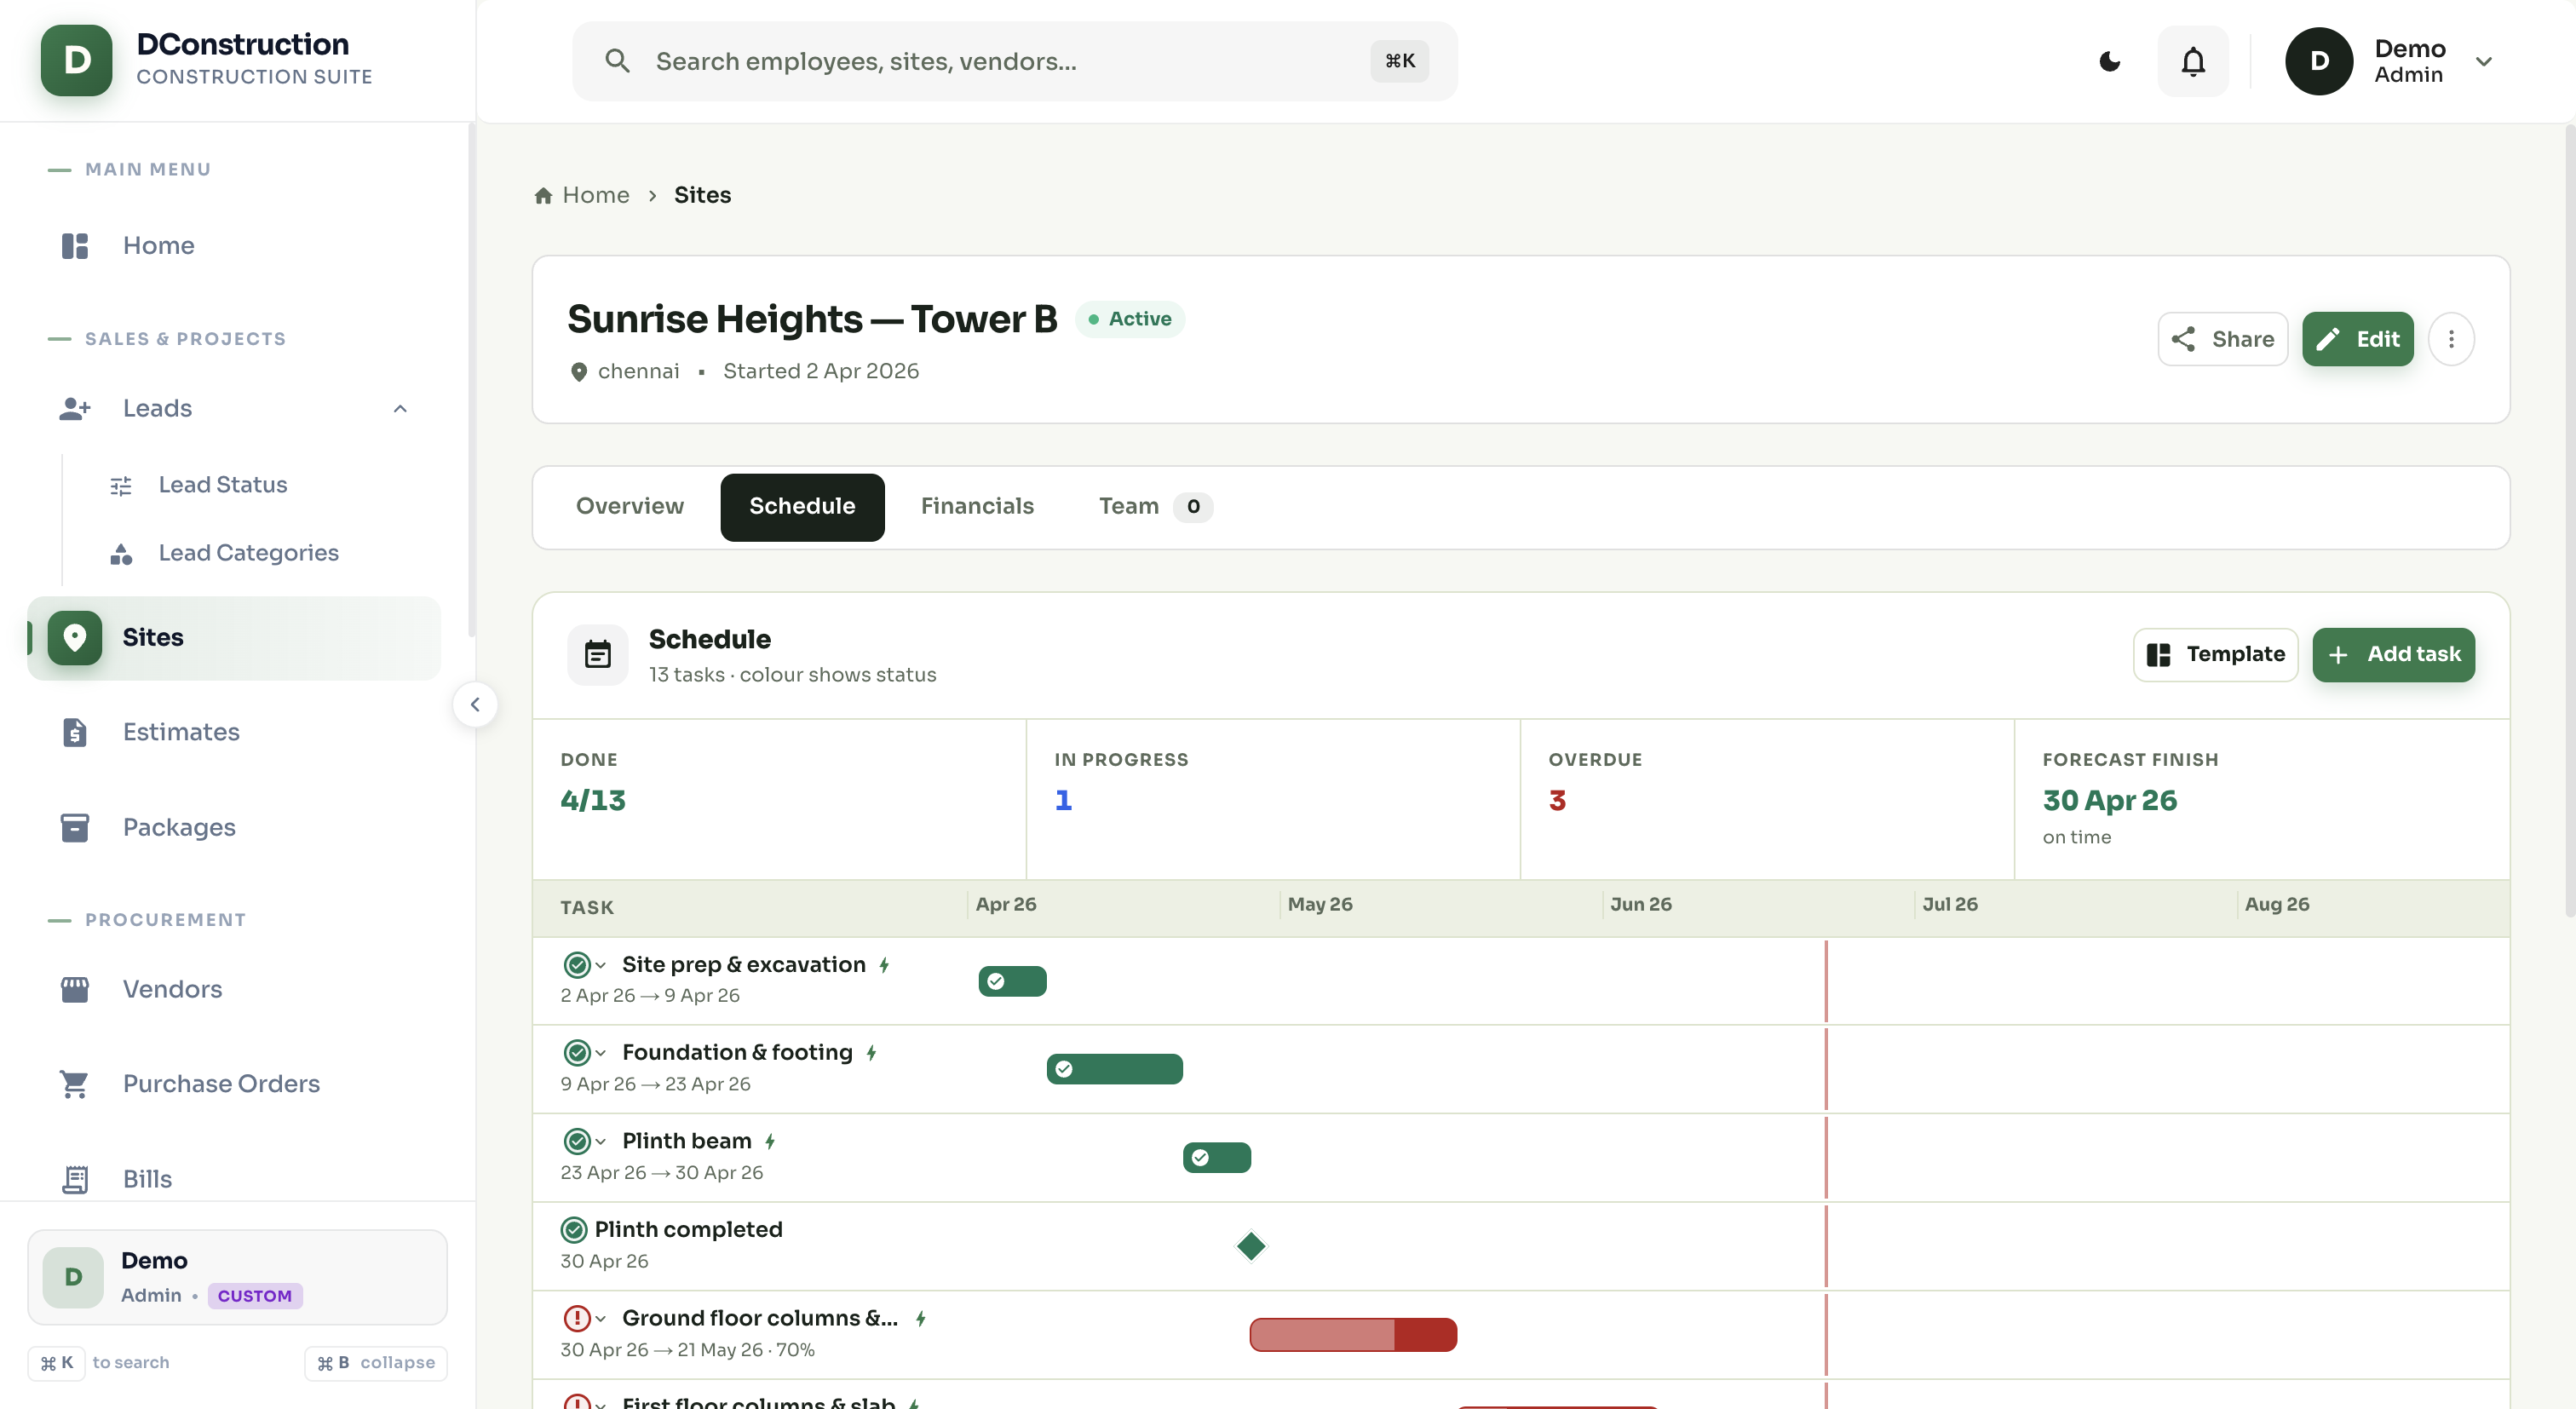Click the Sites breadcrumb
2576x1409 pixels.
pos(702,195)
